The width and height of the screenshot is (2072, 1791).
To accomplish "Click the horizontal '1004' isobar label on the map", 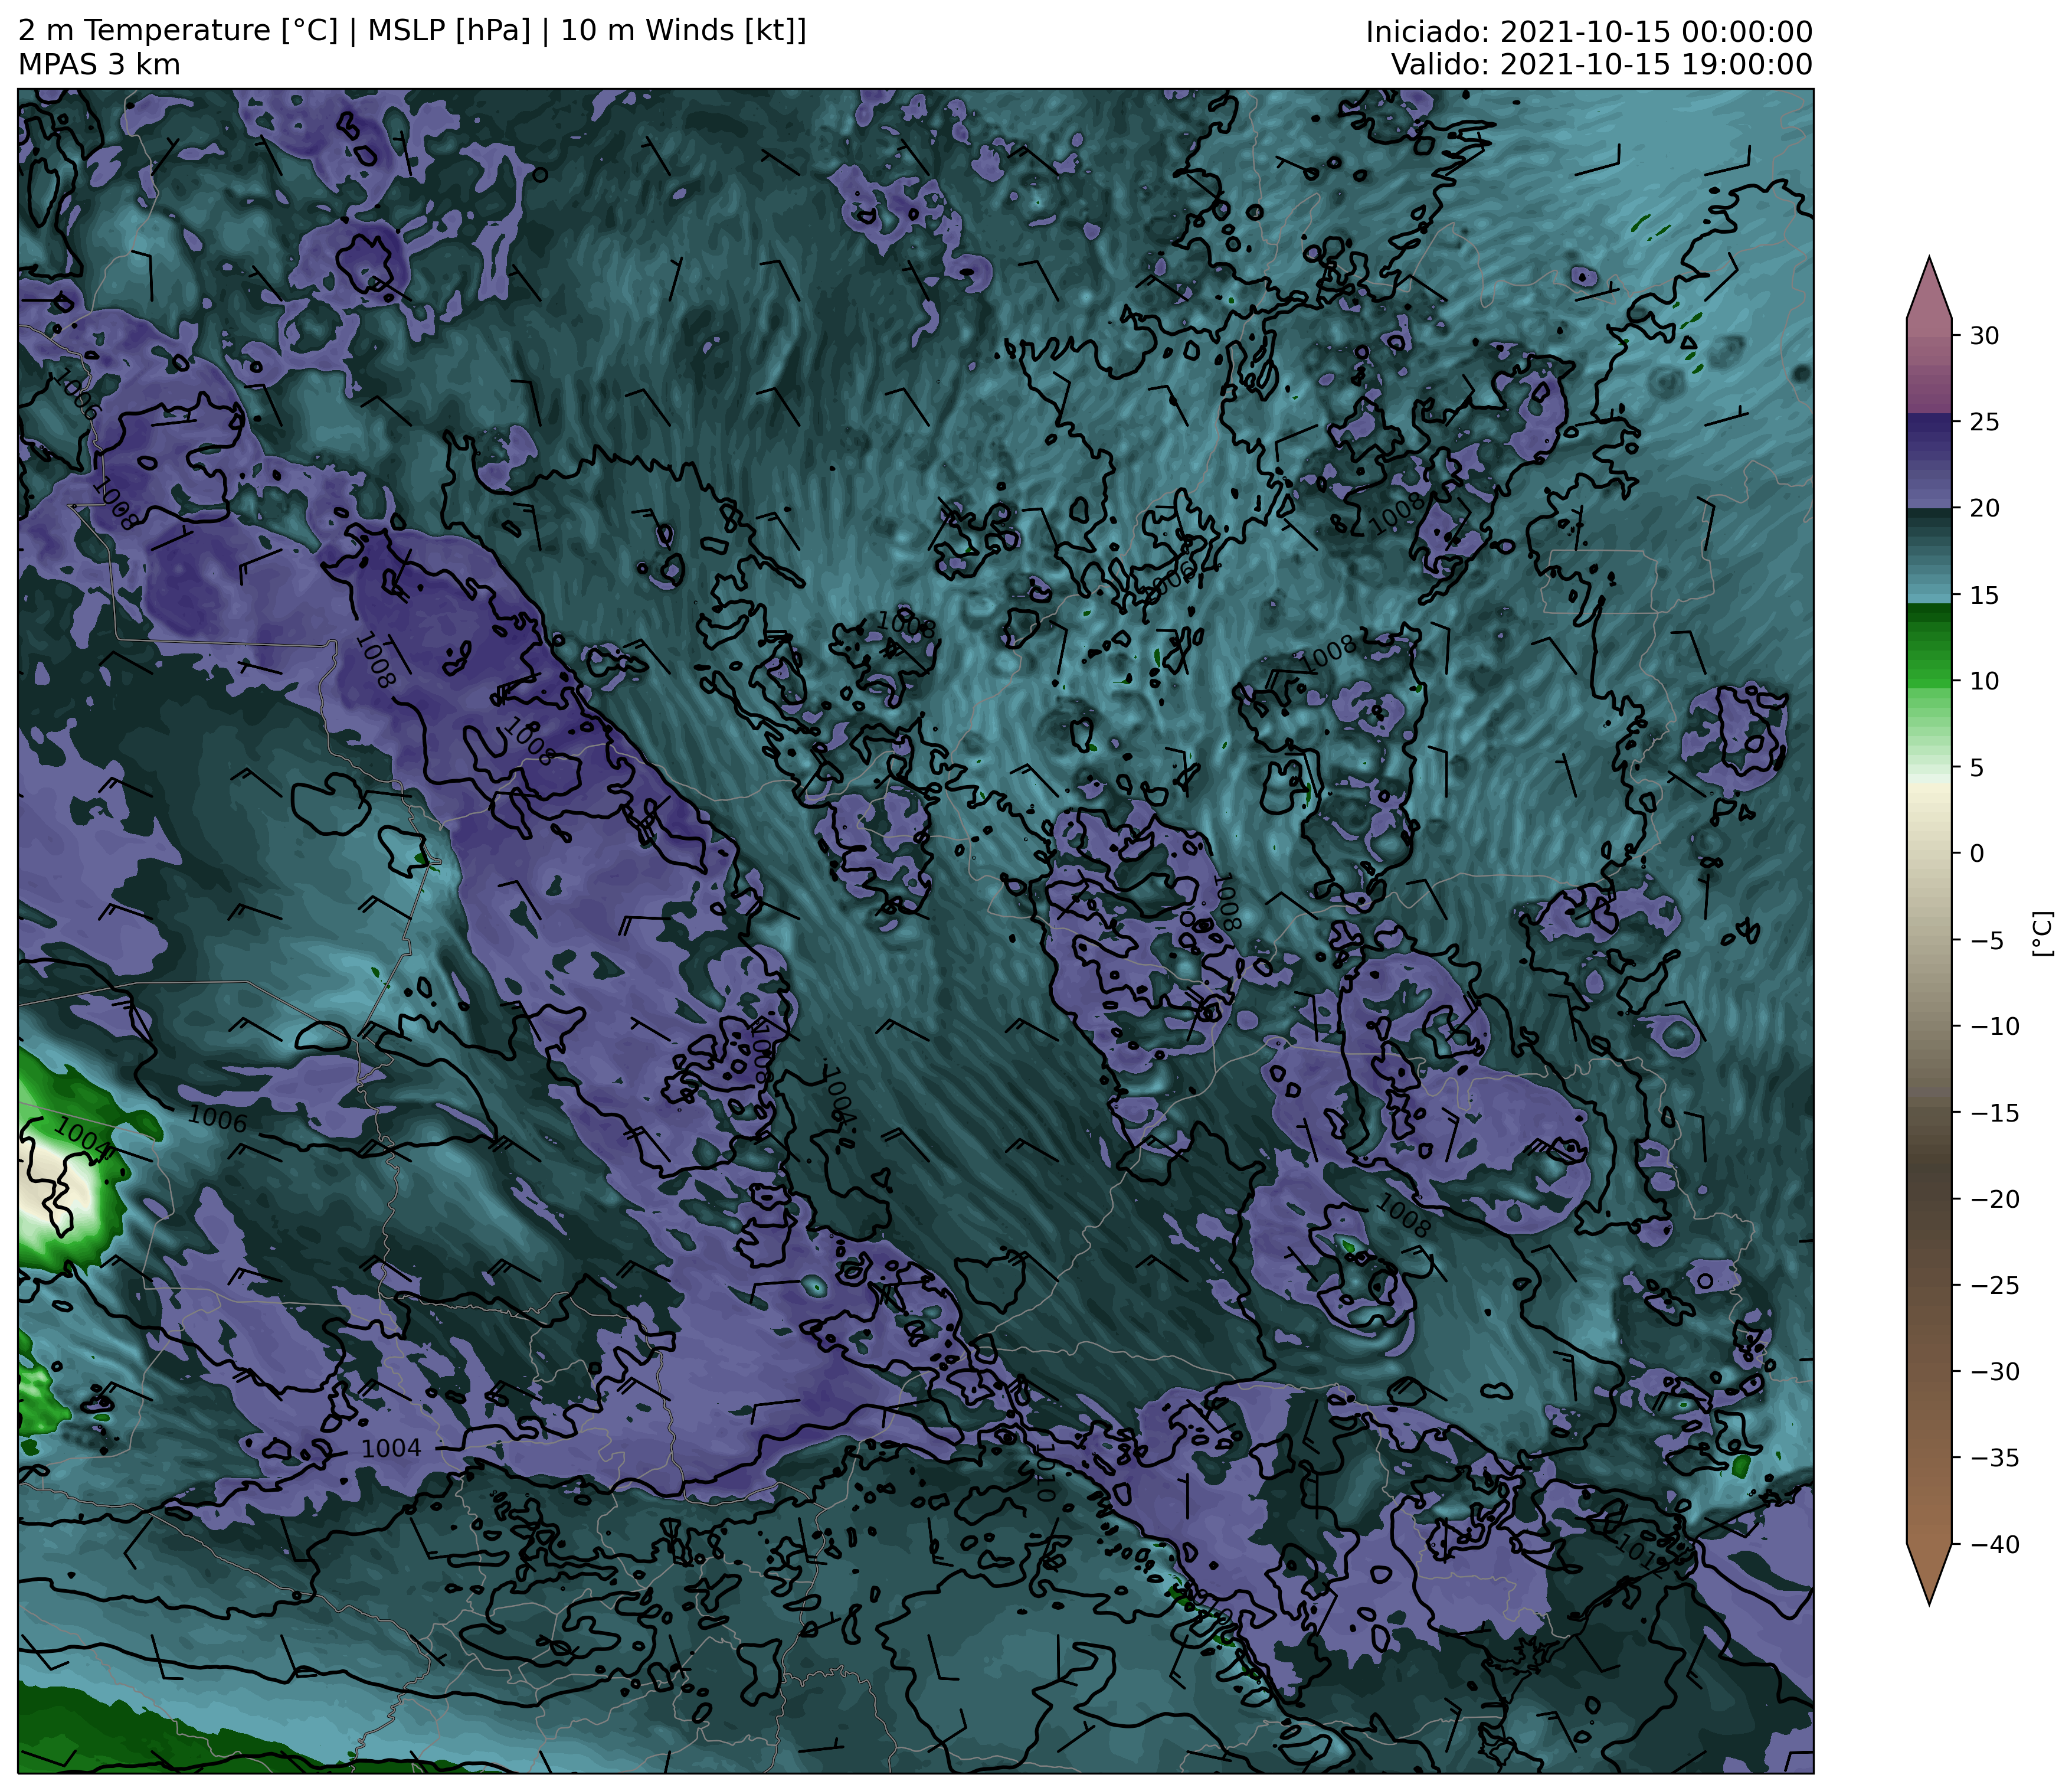I will [x=391, y=1449].
